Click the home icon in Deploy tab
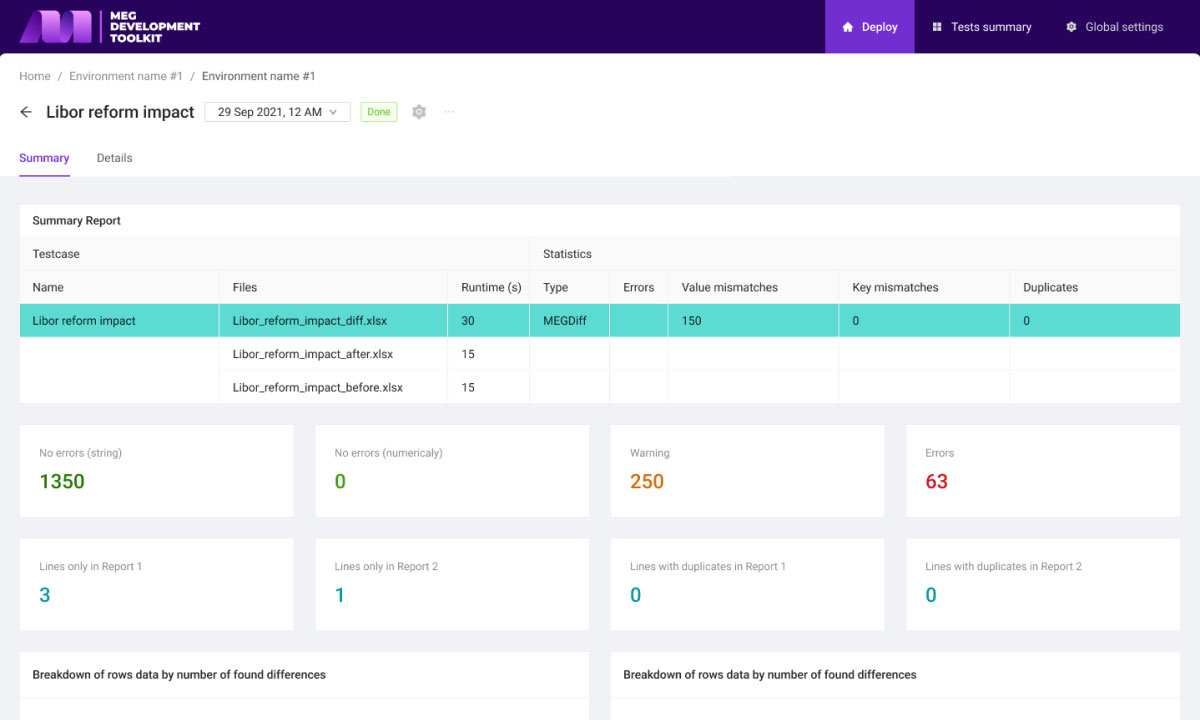This screenshot has width=1200, height=720. (x=848, y=27)
